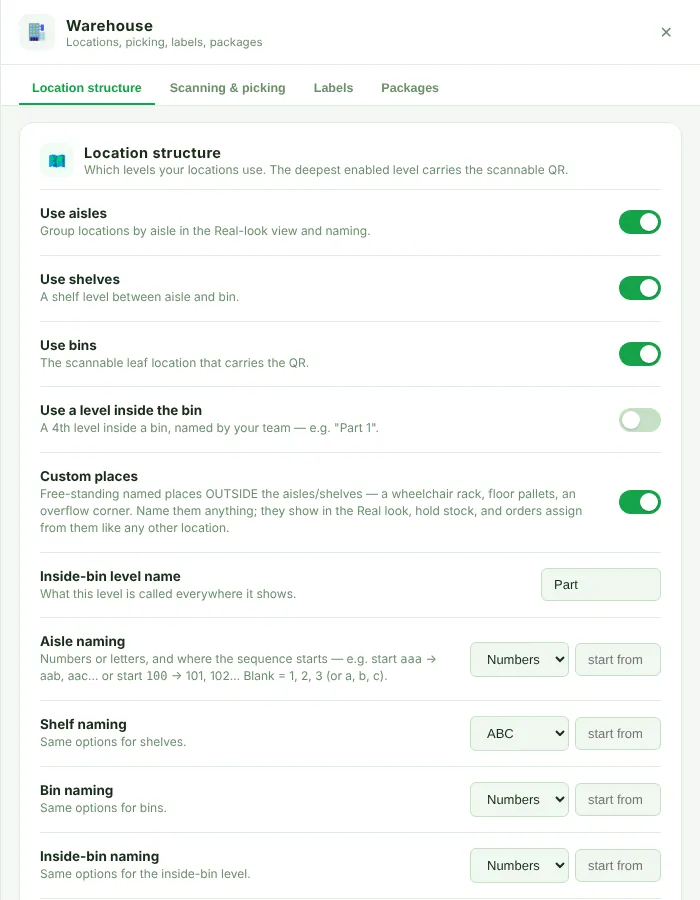Click the Bin naming start from box
Screen dimensions: 700x900
pyautogui.click(x=618, y=800)
